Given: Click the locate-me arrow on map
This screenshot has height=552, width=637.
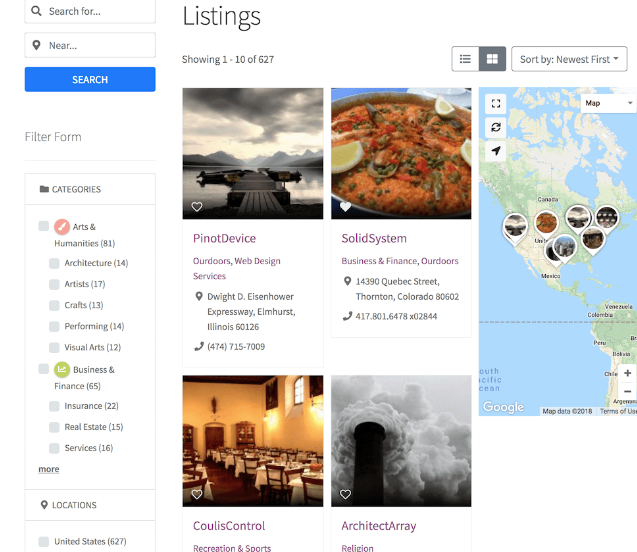Looking at the screenshot, I should pos(496,151).
